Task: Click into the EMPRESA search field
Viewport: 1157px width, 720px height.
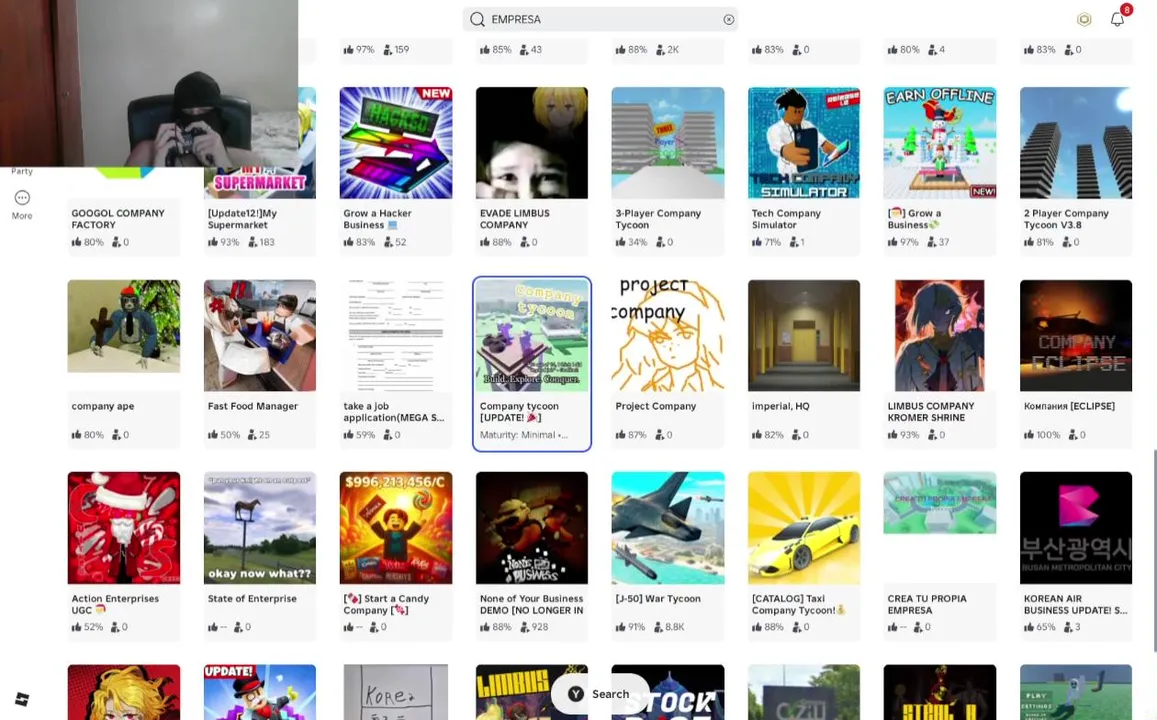Action: 600,19
